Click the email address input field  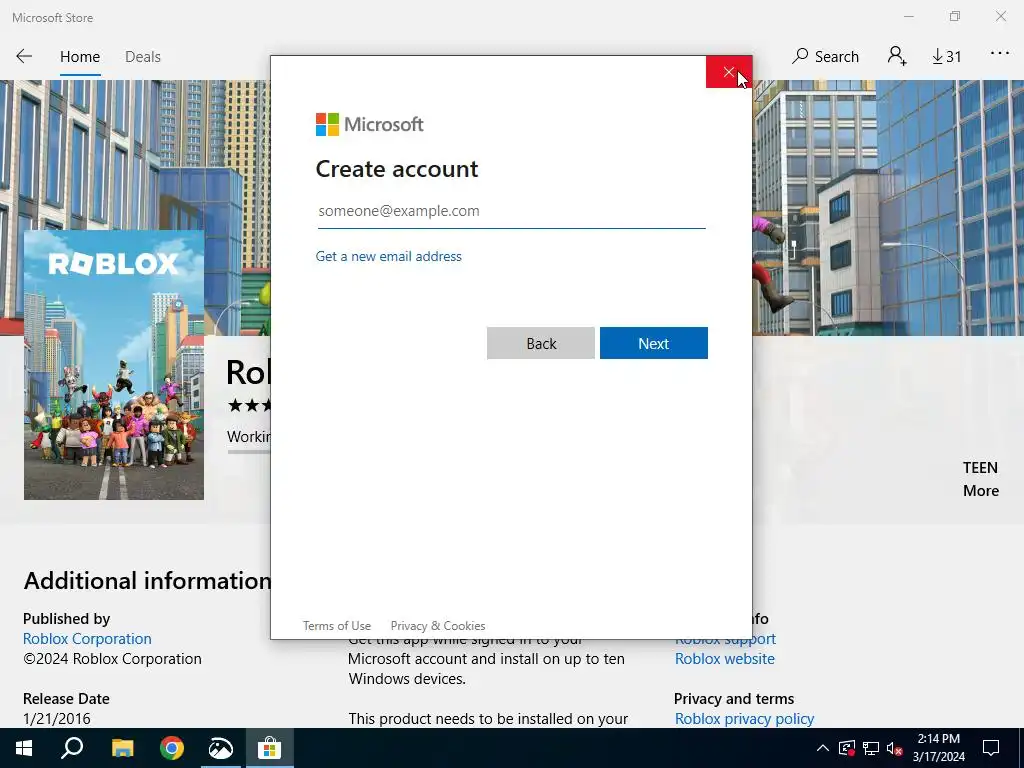click(511, 211)
